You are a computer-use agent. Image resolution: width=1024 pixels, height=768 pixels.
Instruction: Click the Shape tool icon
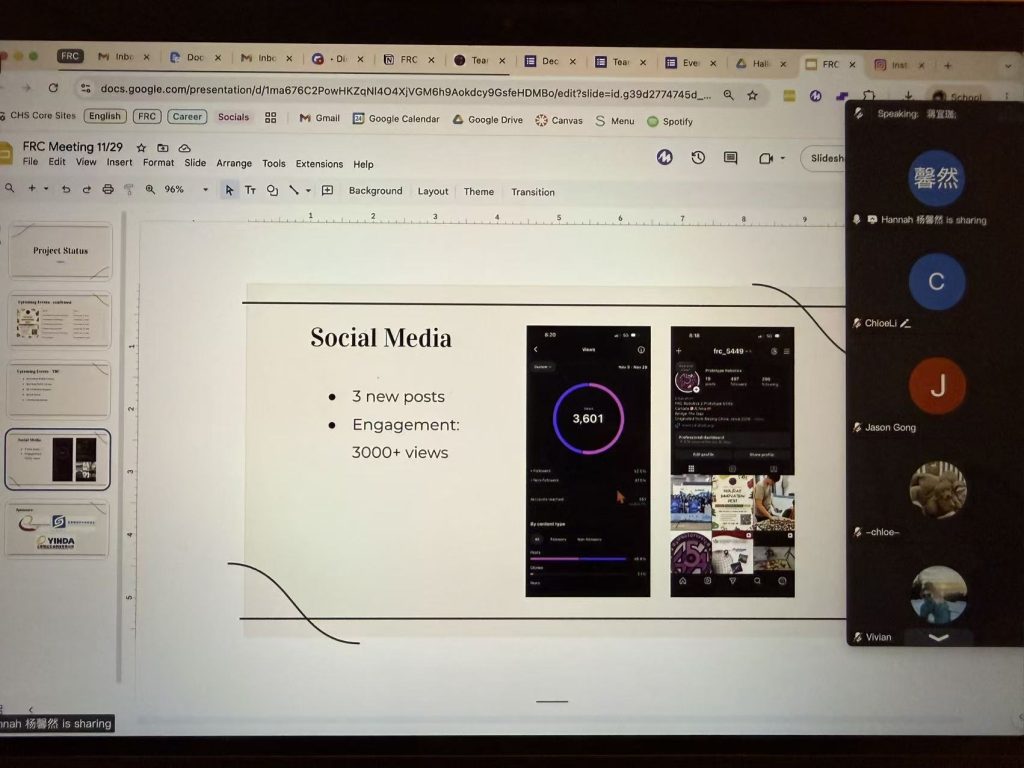[272, 190]
